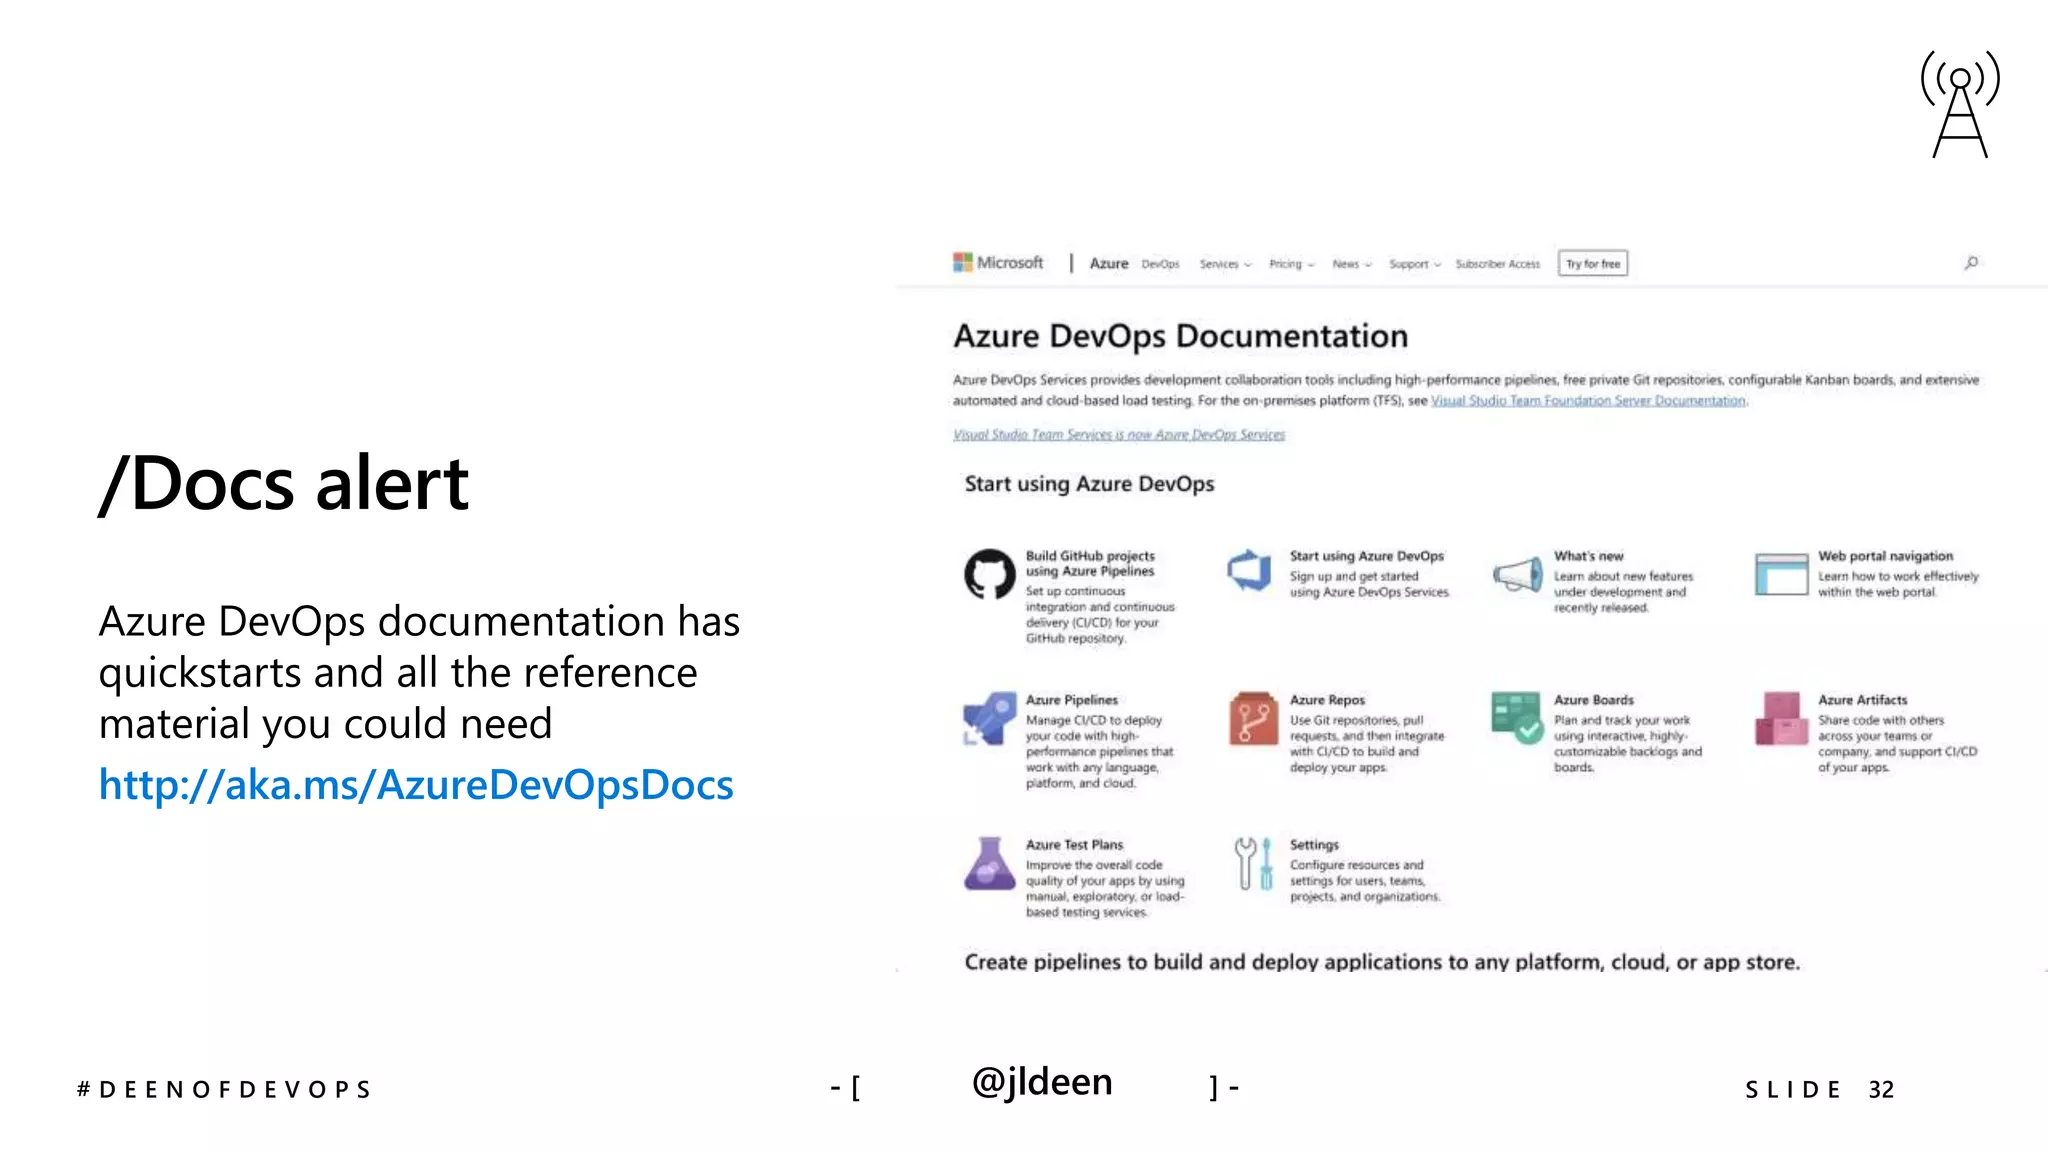Click the broadcast tower icon on slide
This screenshot has width=2048, height=1152.
pyautogui.click(x=1960, y=104)
